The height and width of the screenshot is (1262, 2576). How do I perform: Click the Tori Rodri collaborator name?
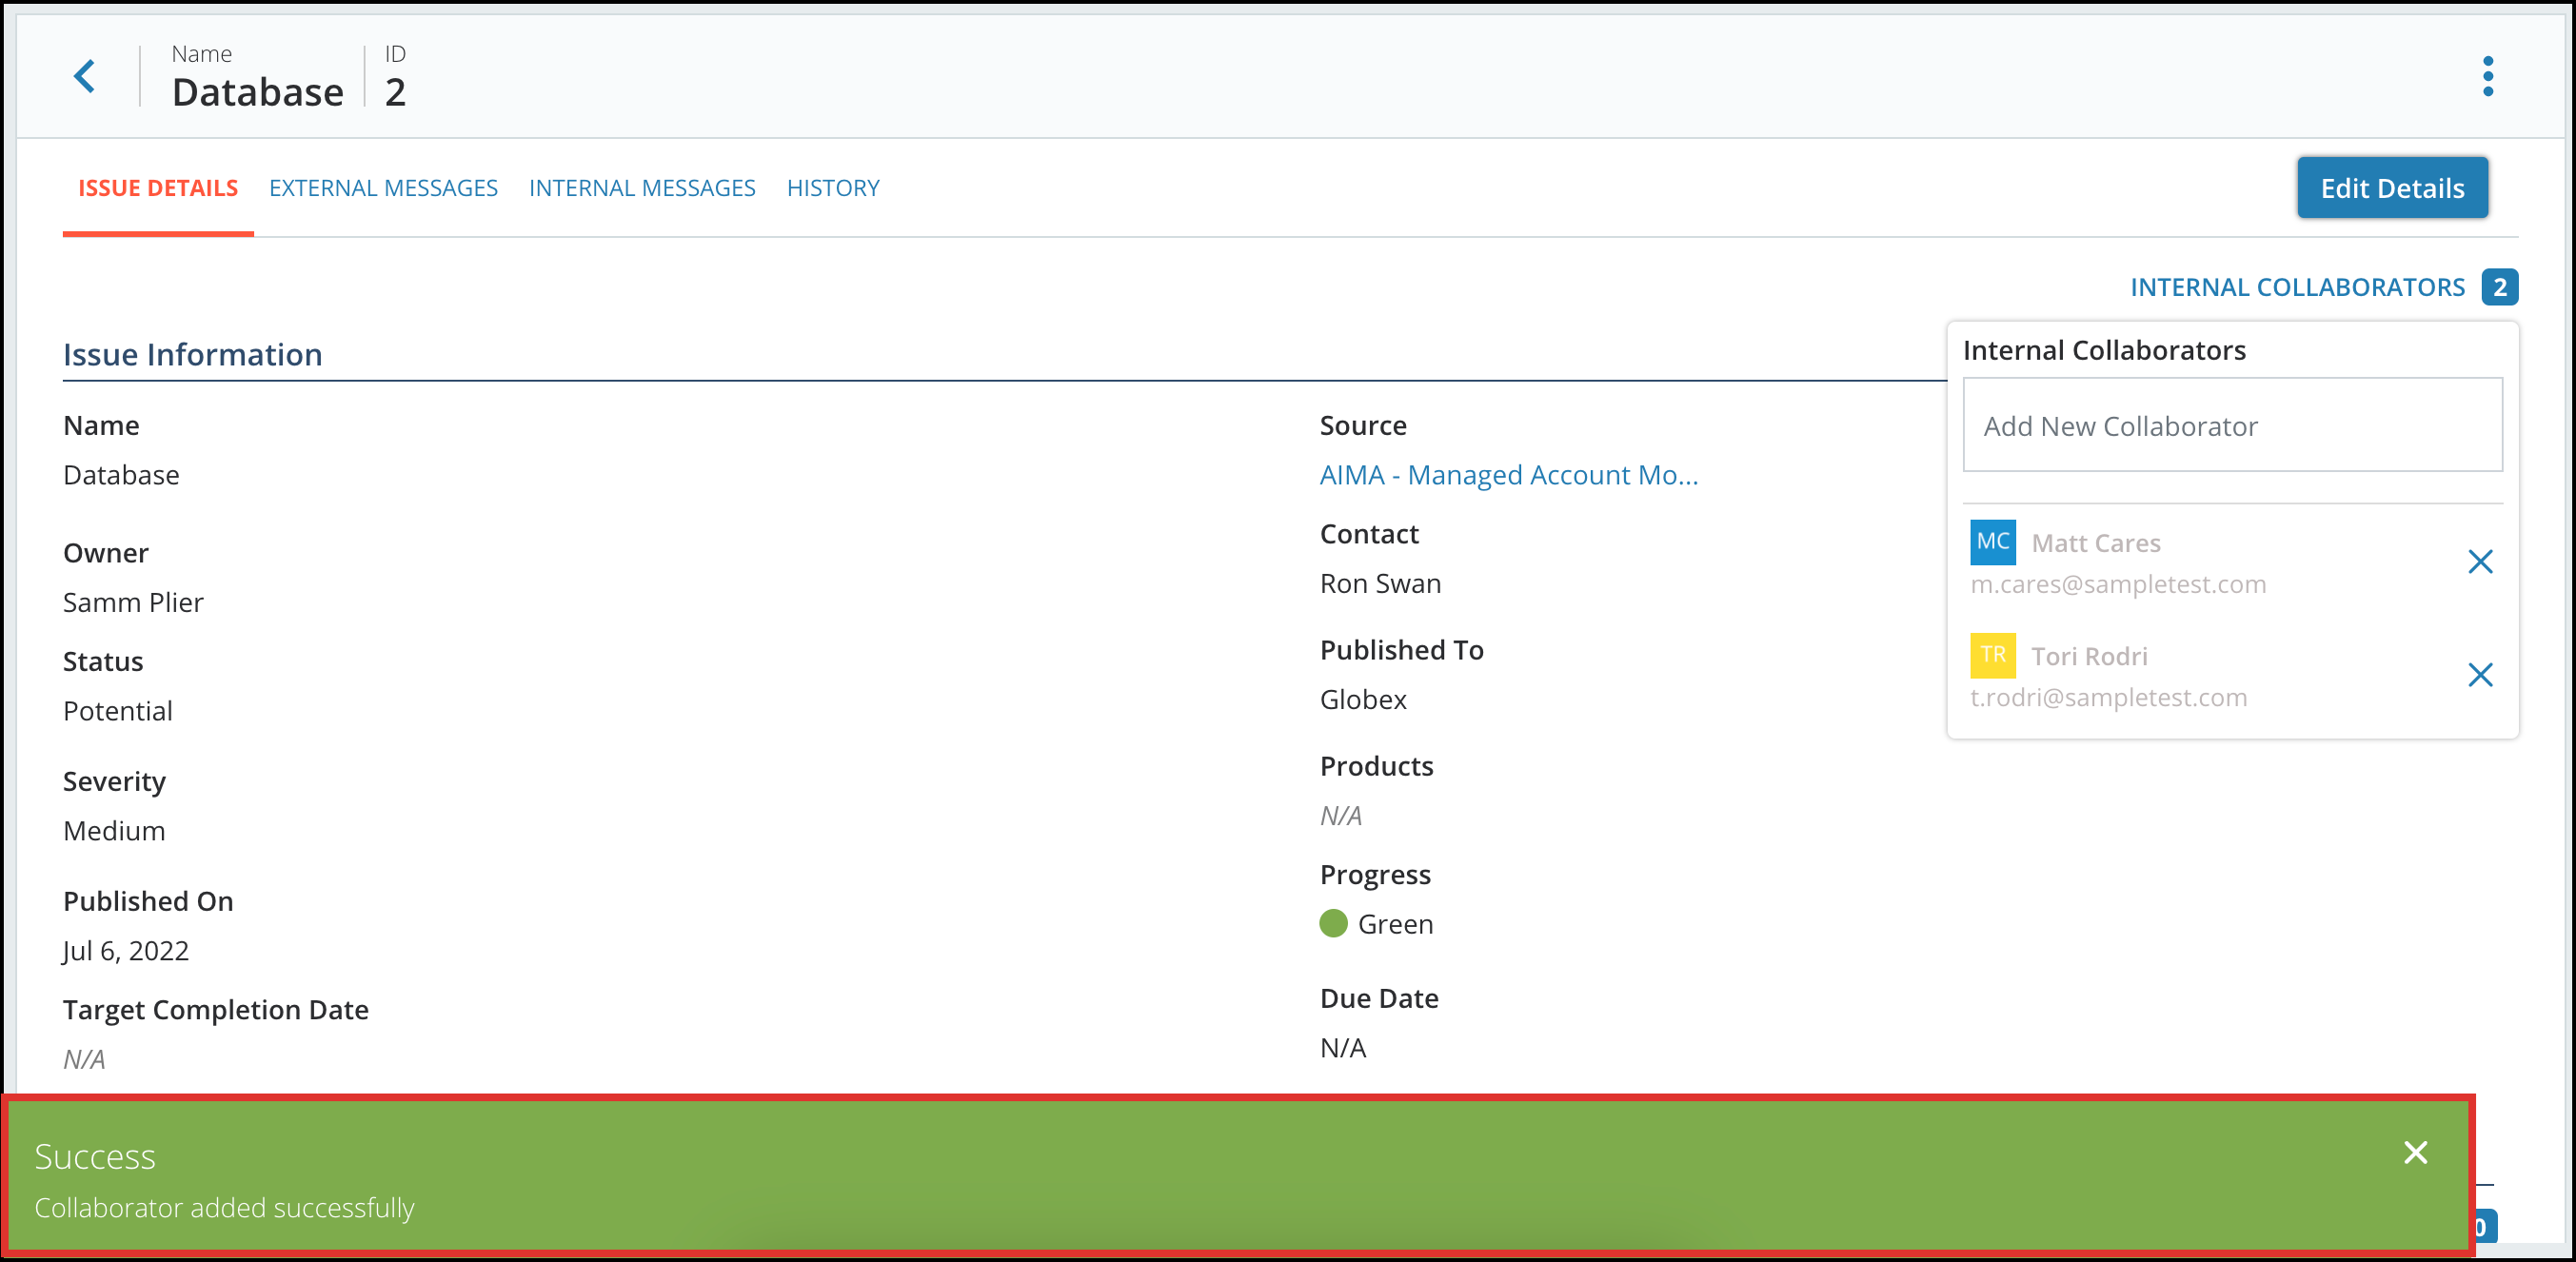point(2089,656)
